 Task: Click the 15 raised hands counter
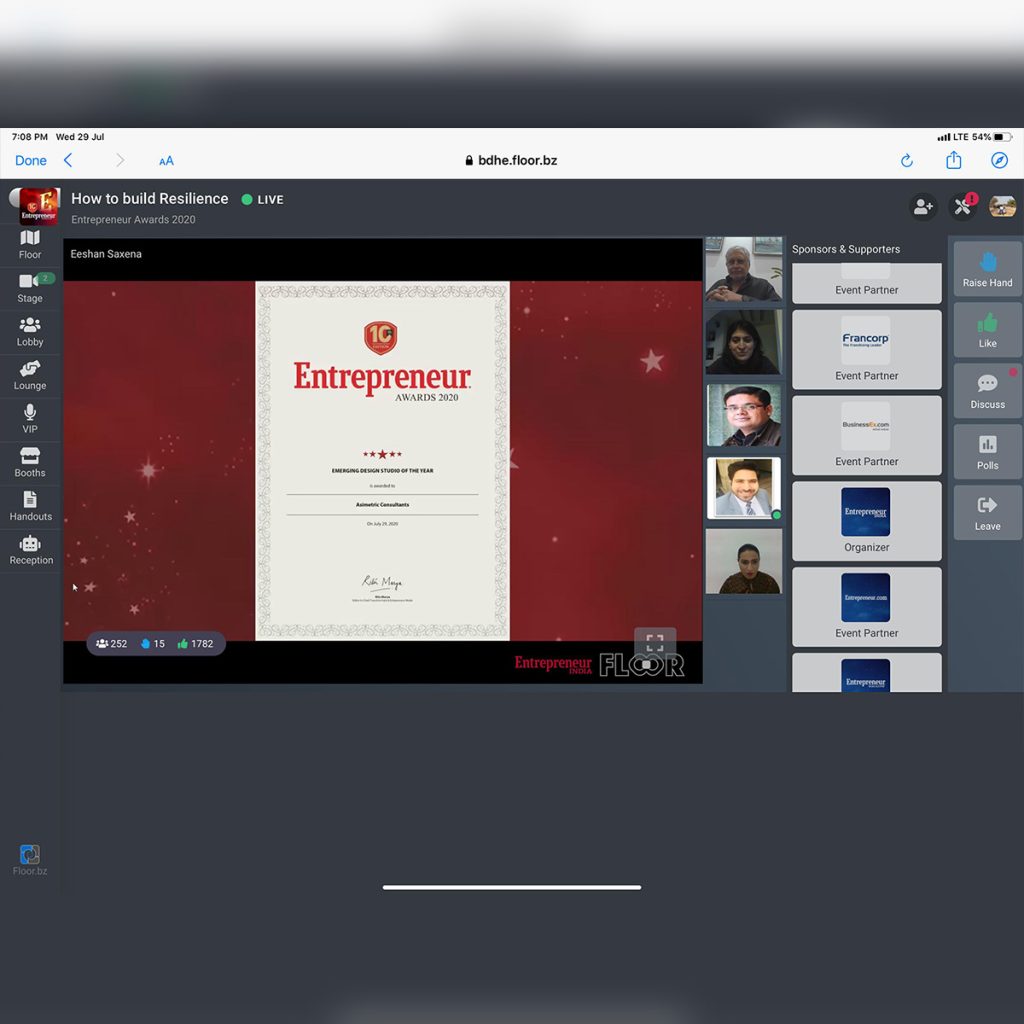point(153,644)
